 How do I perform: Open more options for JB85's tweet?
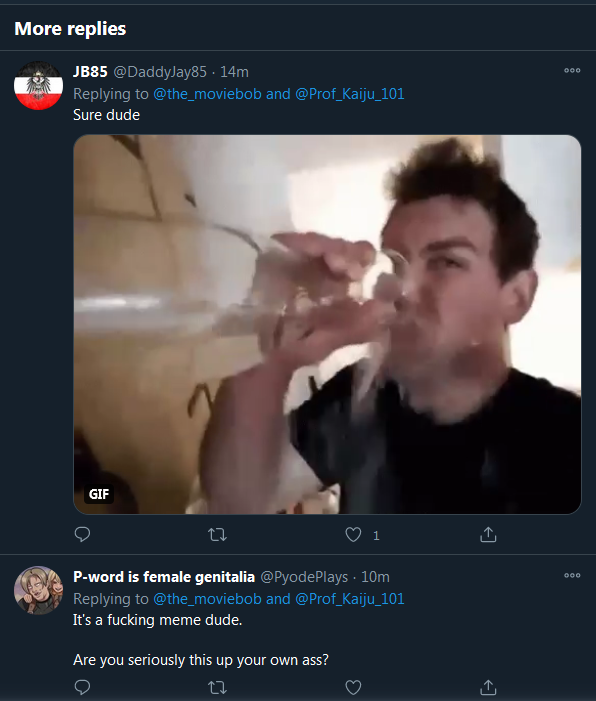click(x=572, y=70)
